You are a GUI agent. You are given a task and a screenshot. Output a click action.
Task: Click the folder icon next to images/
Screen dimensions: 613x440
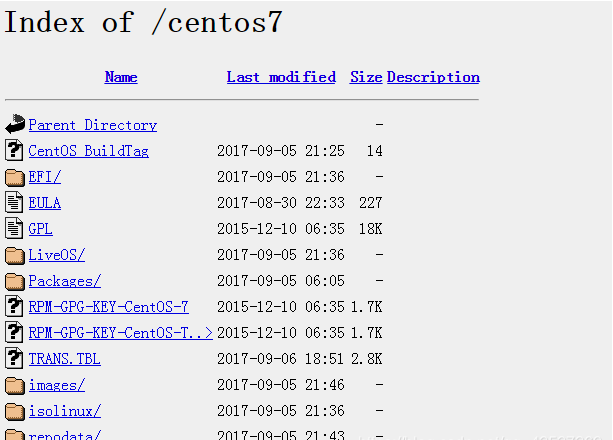[x=15, y=385]
